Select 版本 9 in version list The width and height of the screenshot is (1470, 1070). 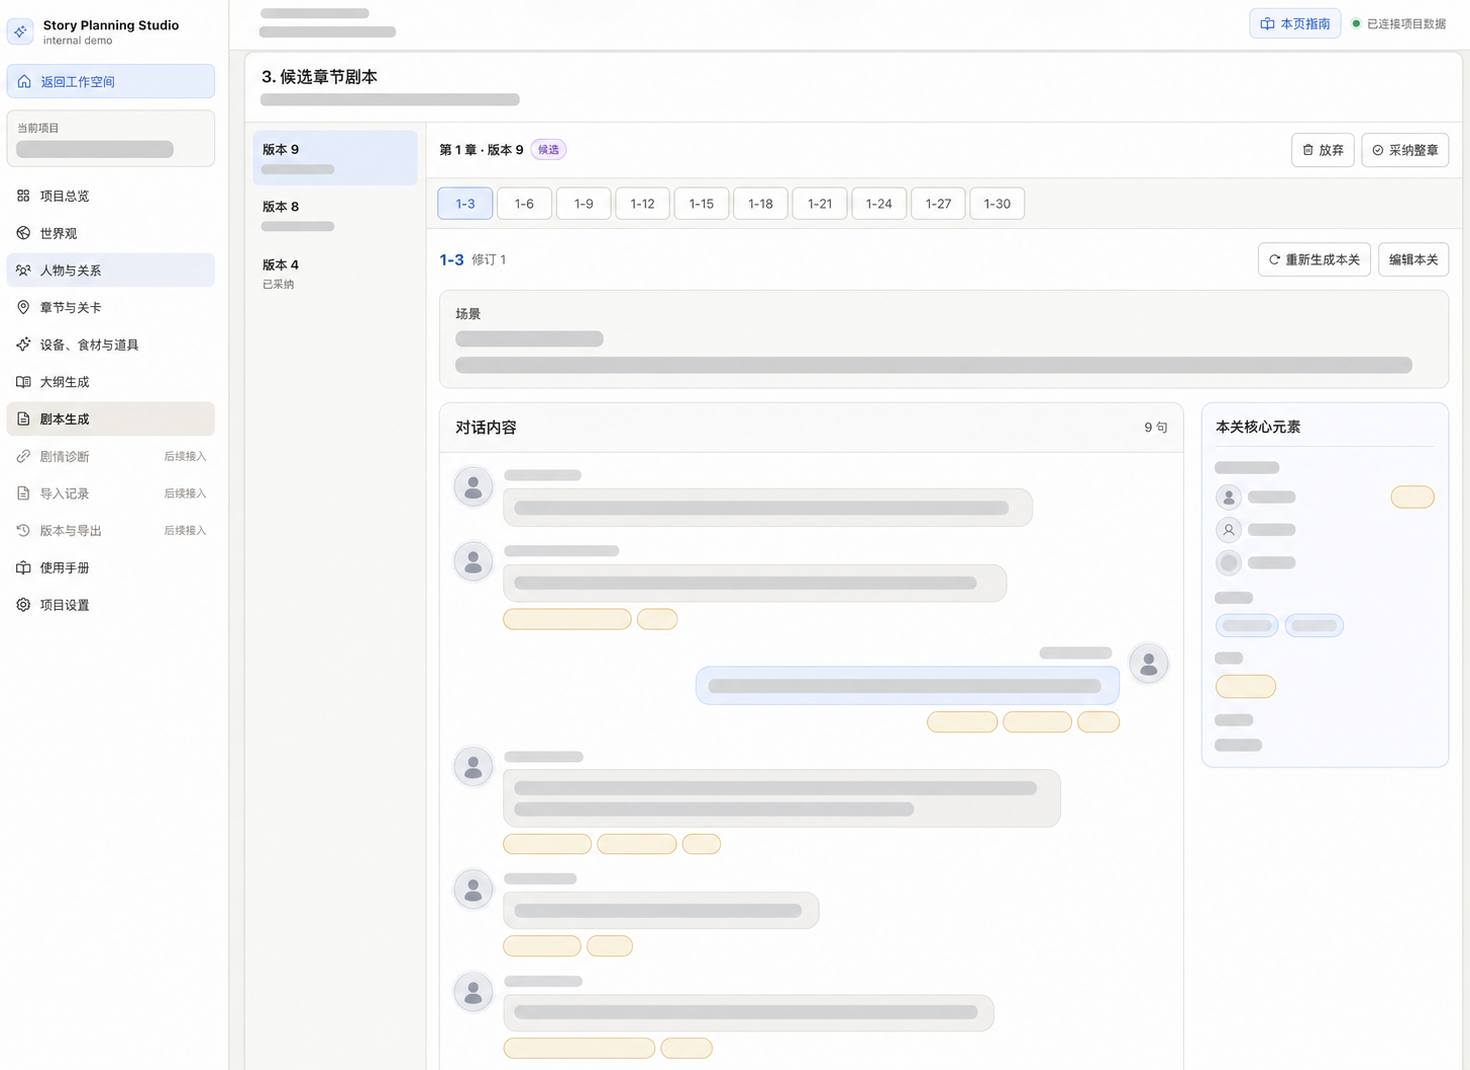pyautogui.click(x=335, y=158)
